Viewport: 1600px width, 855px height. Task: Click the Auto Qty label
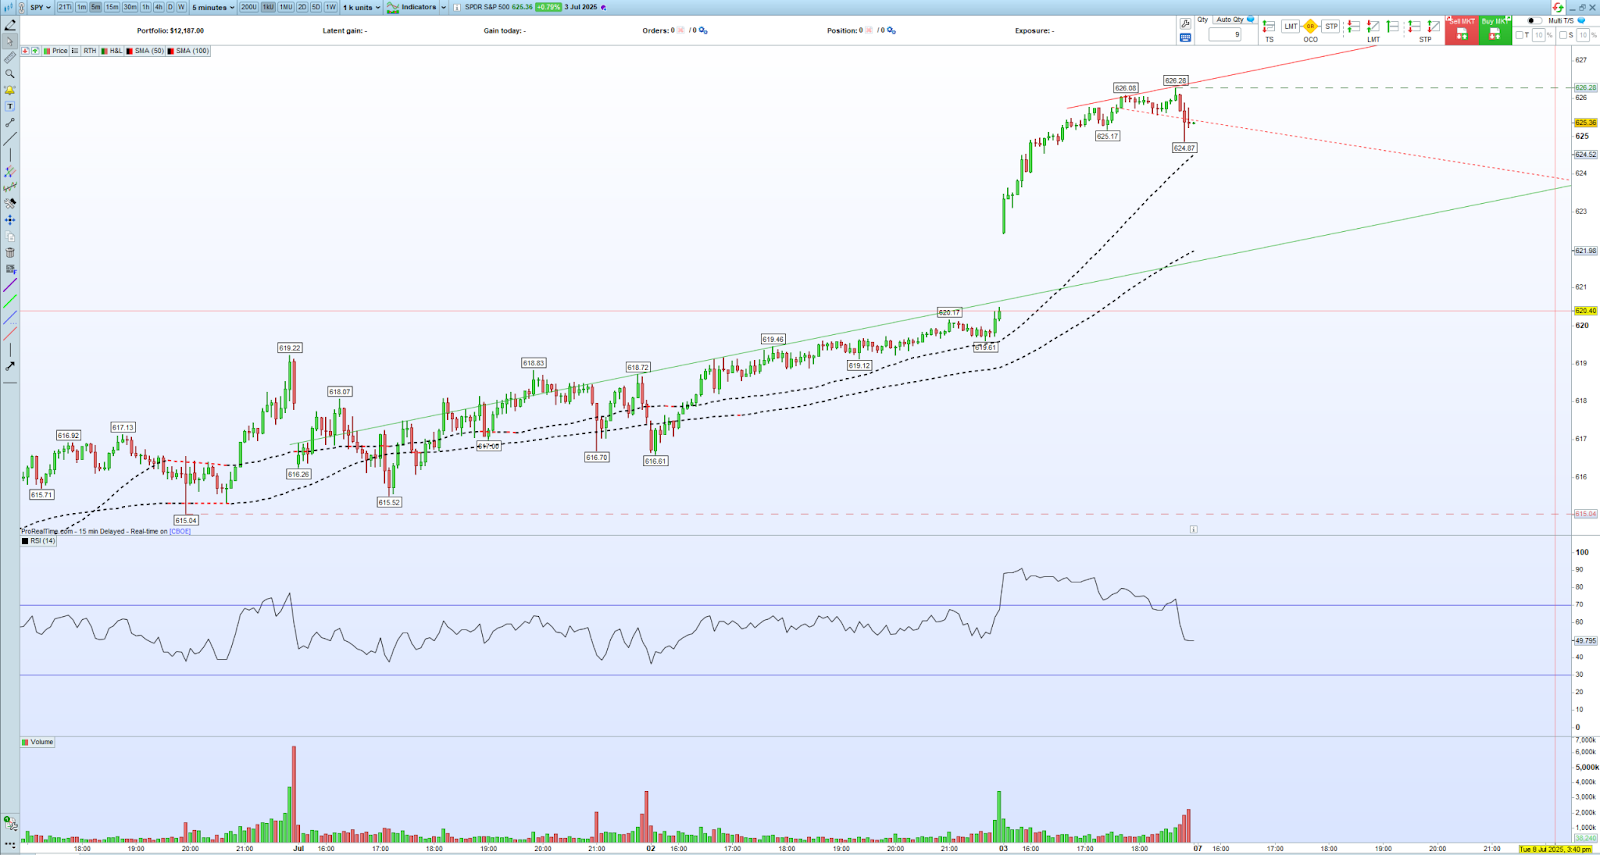tap(1230, 20)
